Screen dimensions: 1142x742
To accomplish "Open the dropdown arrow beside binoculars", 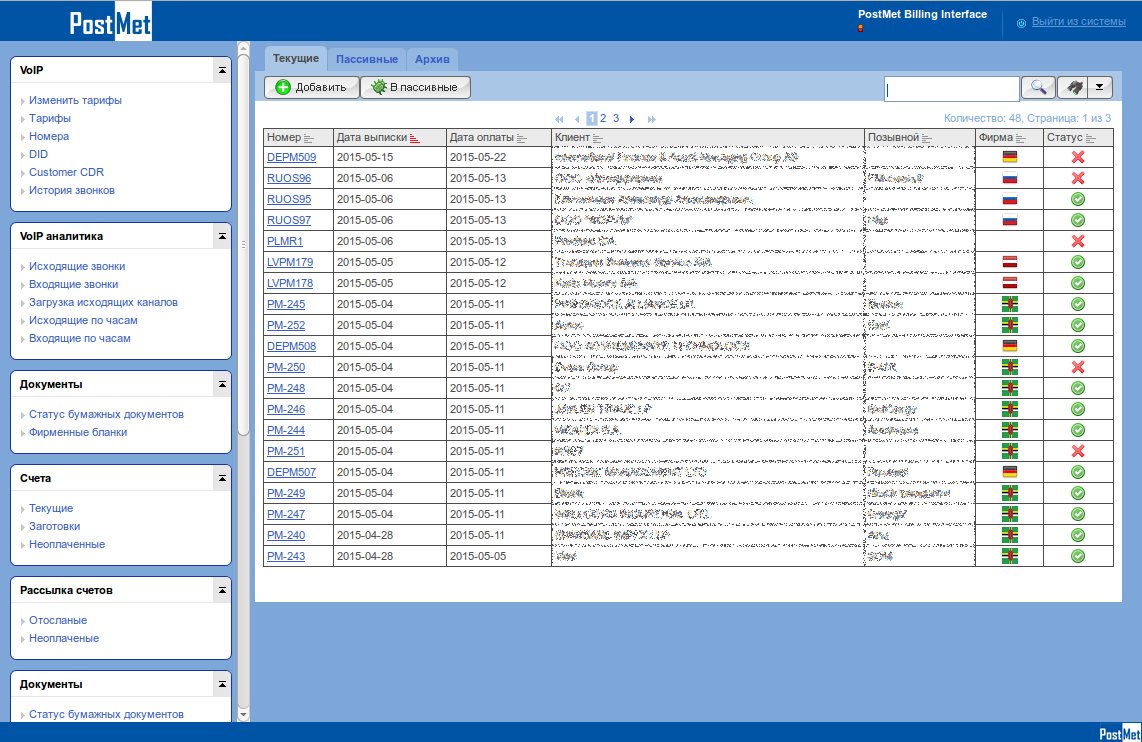I will 1100,87.
